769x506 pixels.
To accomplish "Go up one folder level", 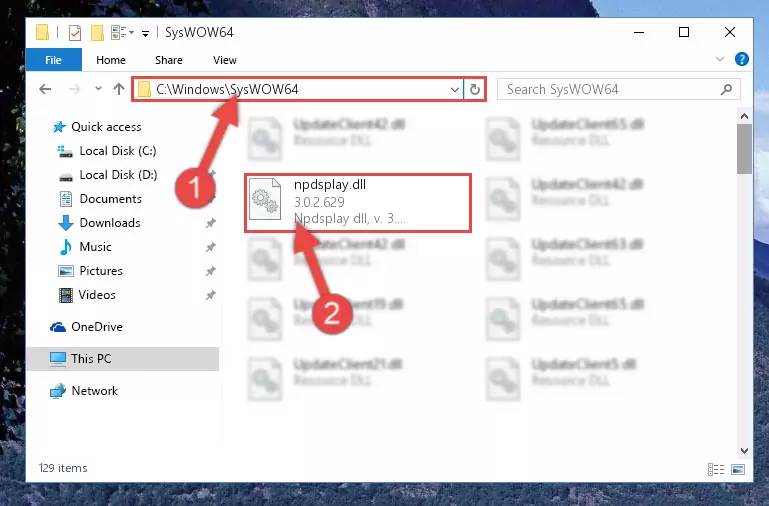I will click(x=119, y=89).
